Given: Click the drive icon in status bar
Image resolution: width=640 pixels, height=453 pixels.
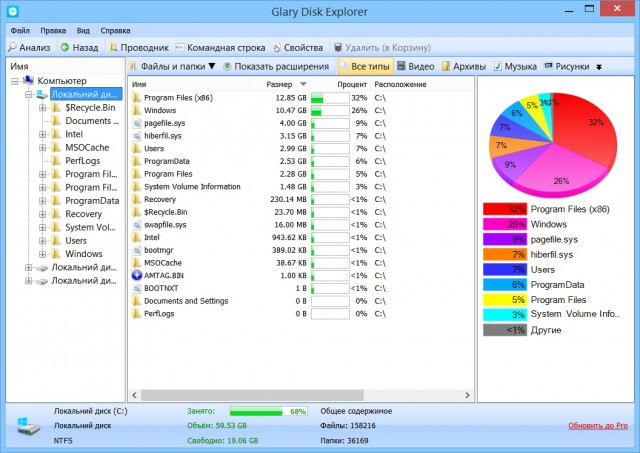Looking at the screenshot, I should tap(29, 426).
